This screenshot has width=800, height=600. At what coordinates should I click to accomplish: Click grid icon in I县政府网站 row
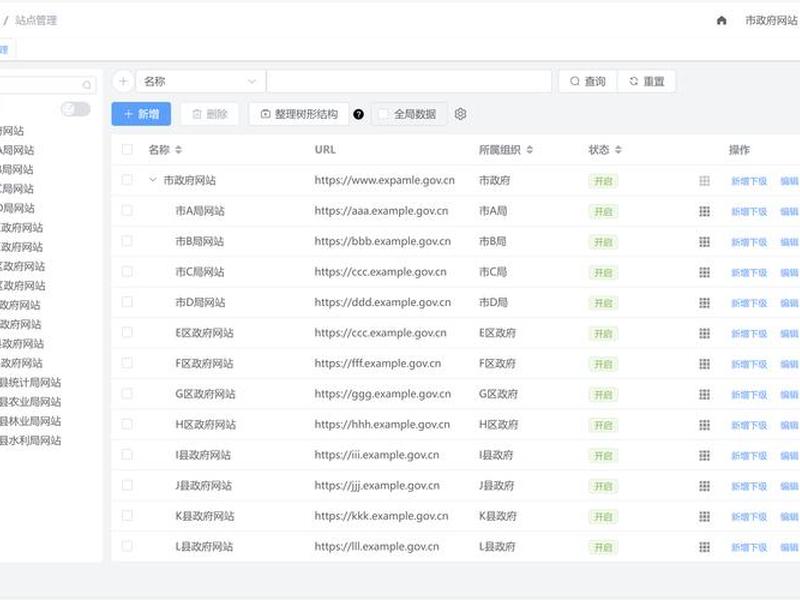pos(705,456)
